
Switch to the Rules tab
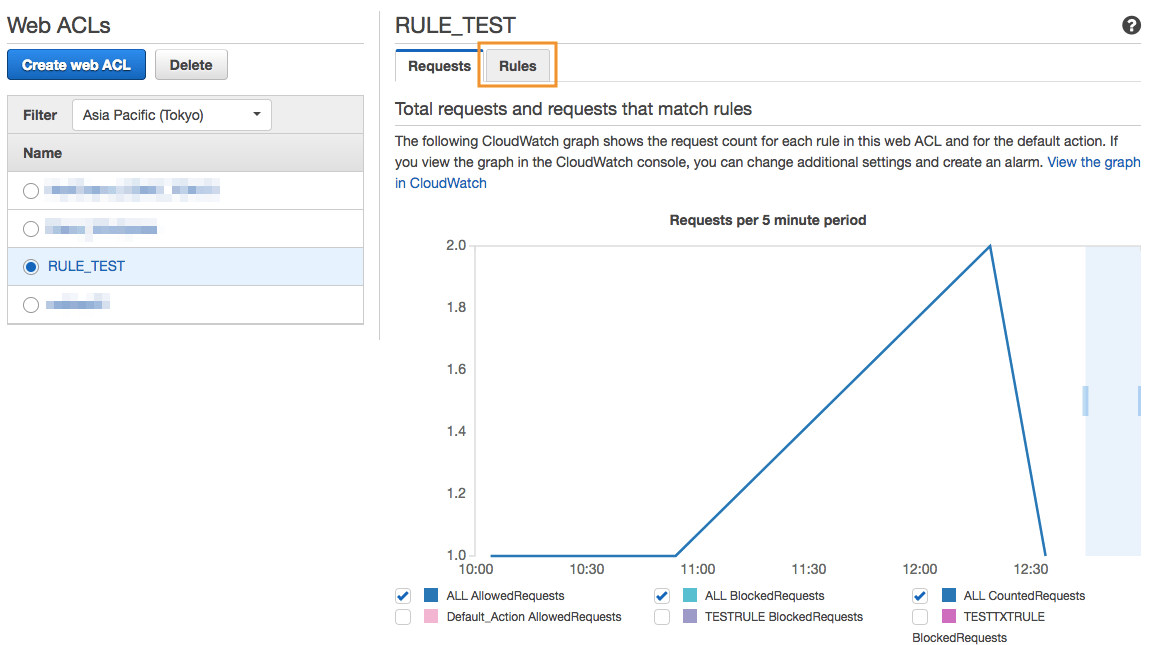(x=517, y=66)
